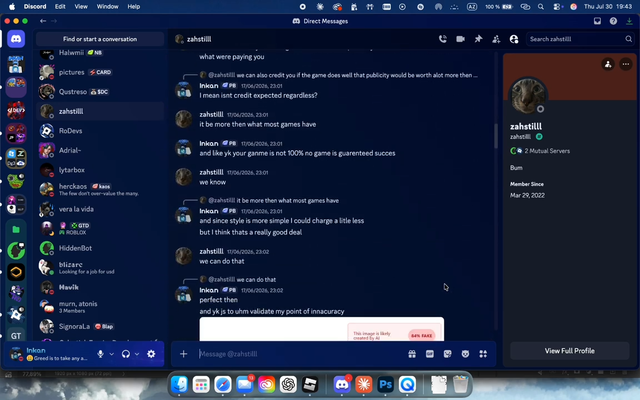Start a video call with zahstillll

click(460, 39)
